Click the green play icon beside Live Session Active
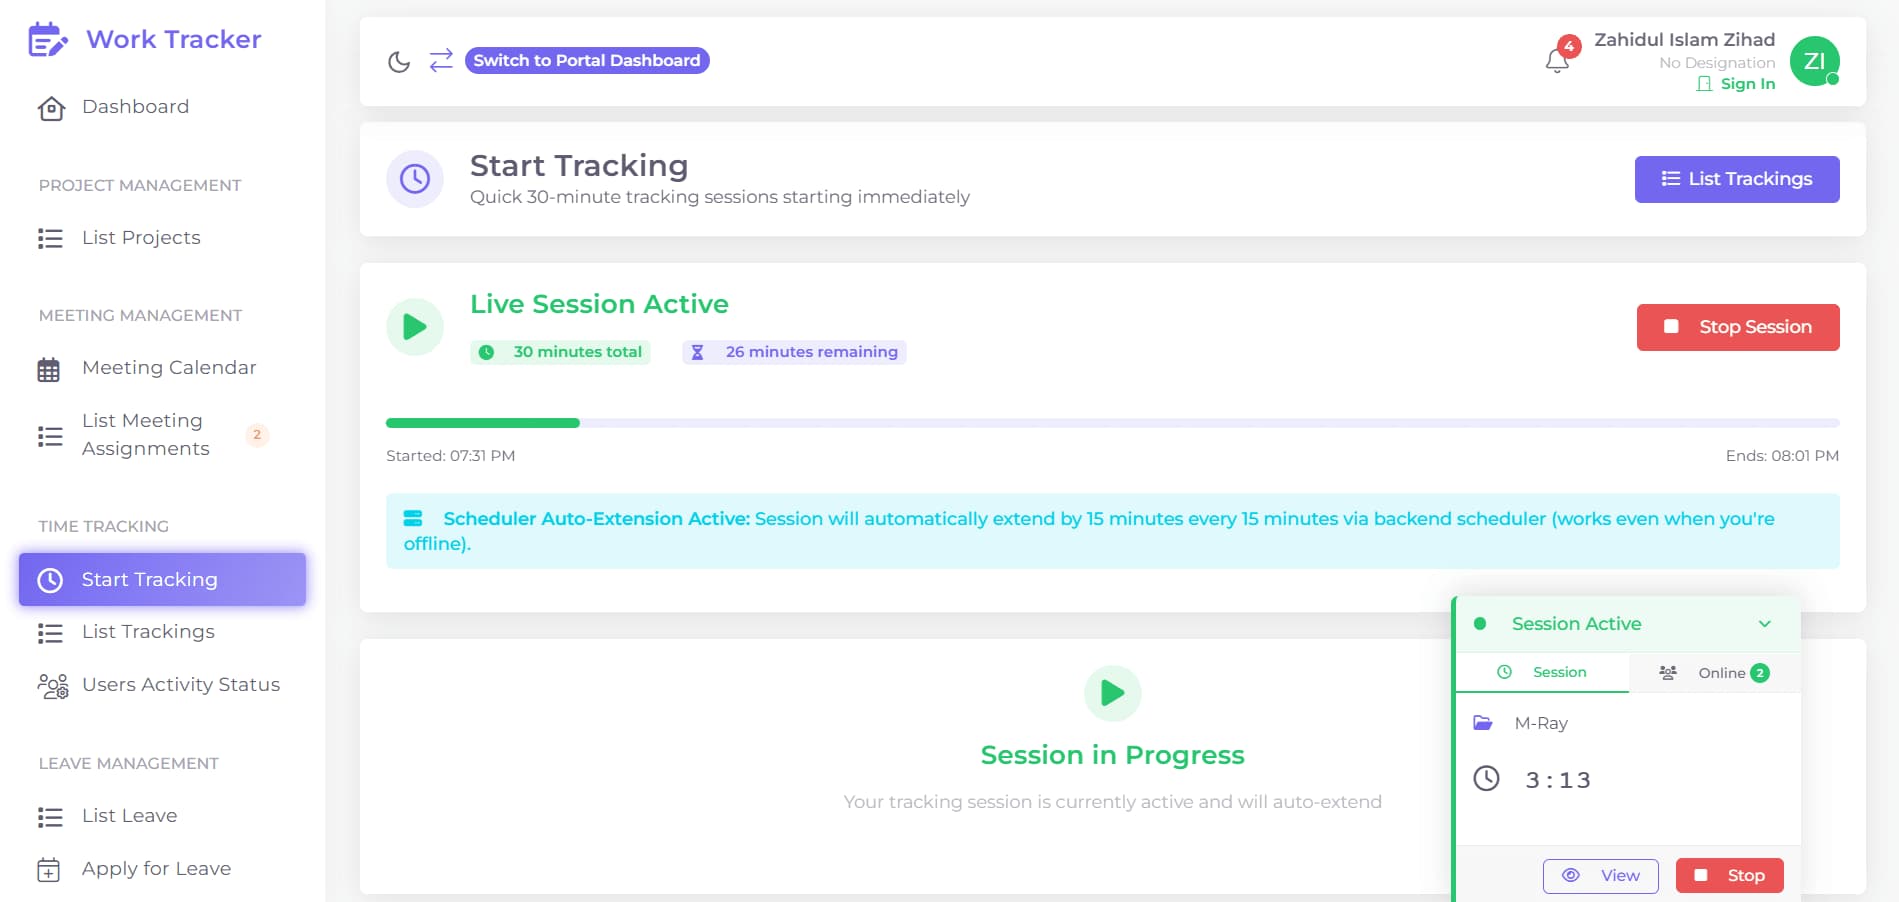The width and height of the screenshot is (1899, 902). tap(415, 327)
